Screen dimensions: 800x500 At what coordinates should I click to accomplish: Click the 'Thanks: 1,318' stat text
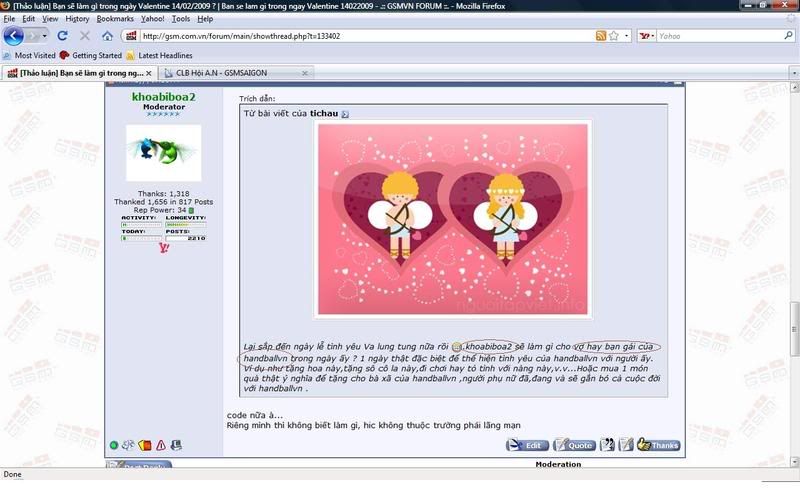163,194
